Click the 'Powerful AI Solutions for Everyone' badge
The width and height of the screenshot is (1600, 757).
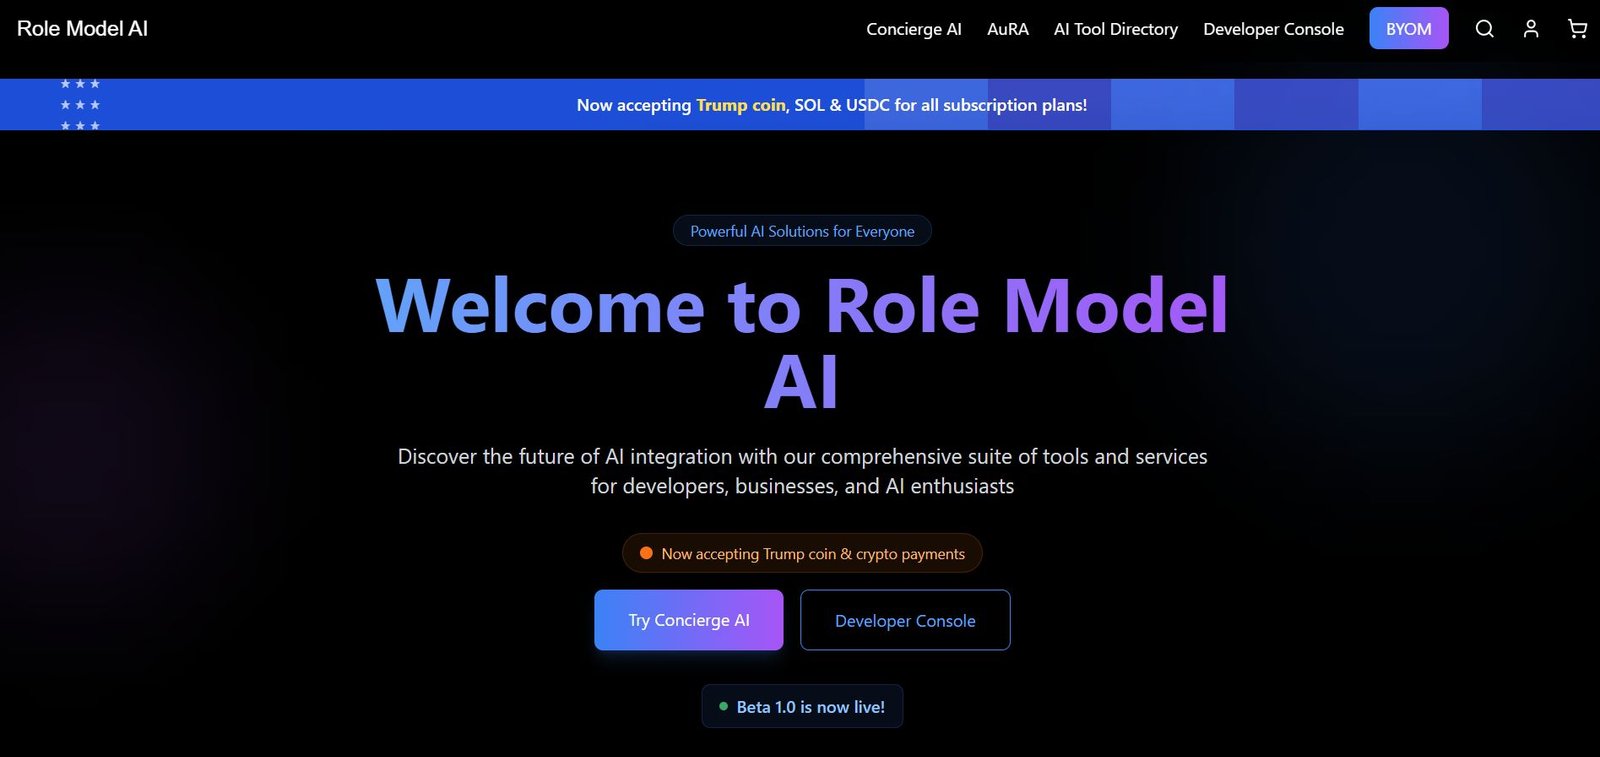pyautogui.click(x=802, y=231)
